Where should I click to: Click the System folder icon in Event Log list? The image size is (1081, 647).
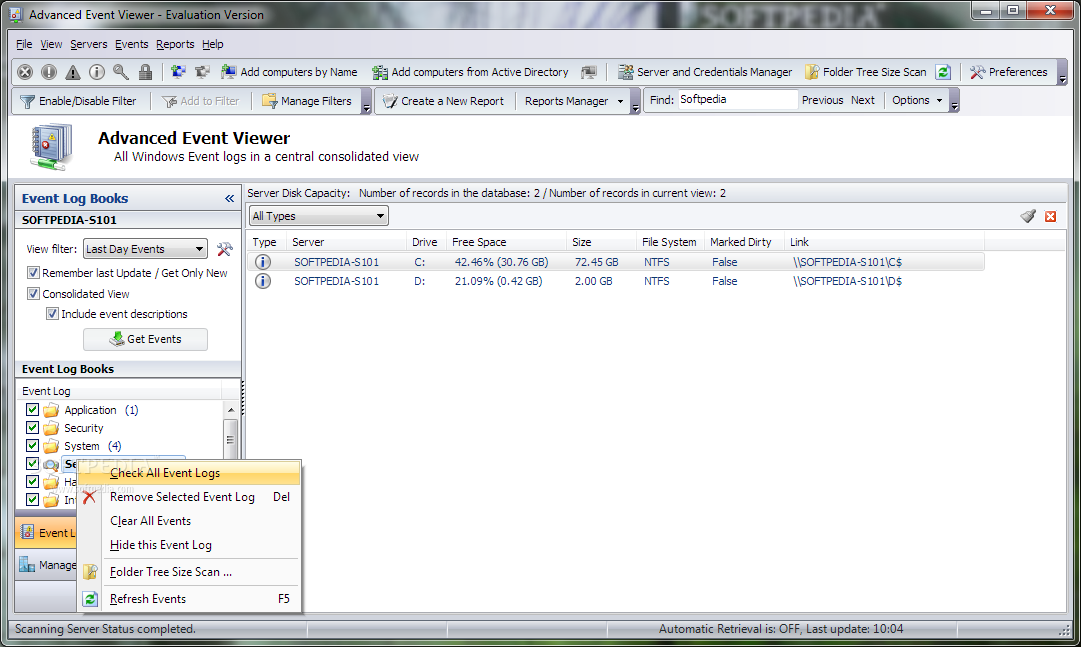pyautogui.click(x=51, y=446)
